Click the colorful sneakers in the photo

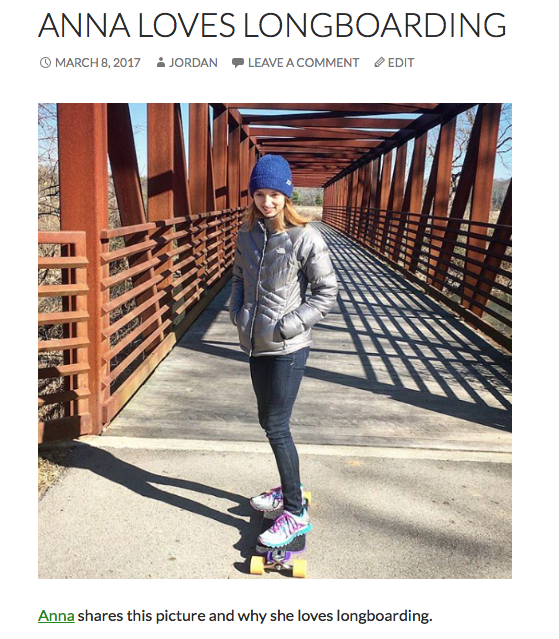(281, 516)
